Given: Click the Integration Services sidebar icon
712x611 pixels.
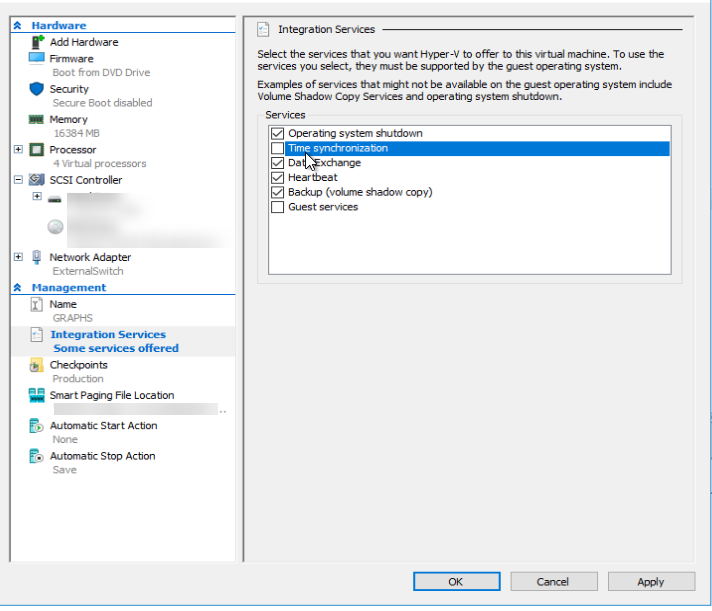Looking at the screenshot, I should pos(36,335).
